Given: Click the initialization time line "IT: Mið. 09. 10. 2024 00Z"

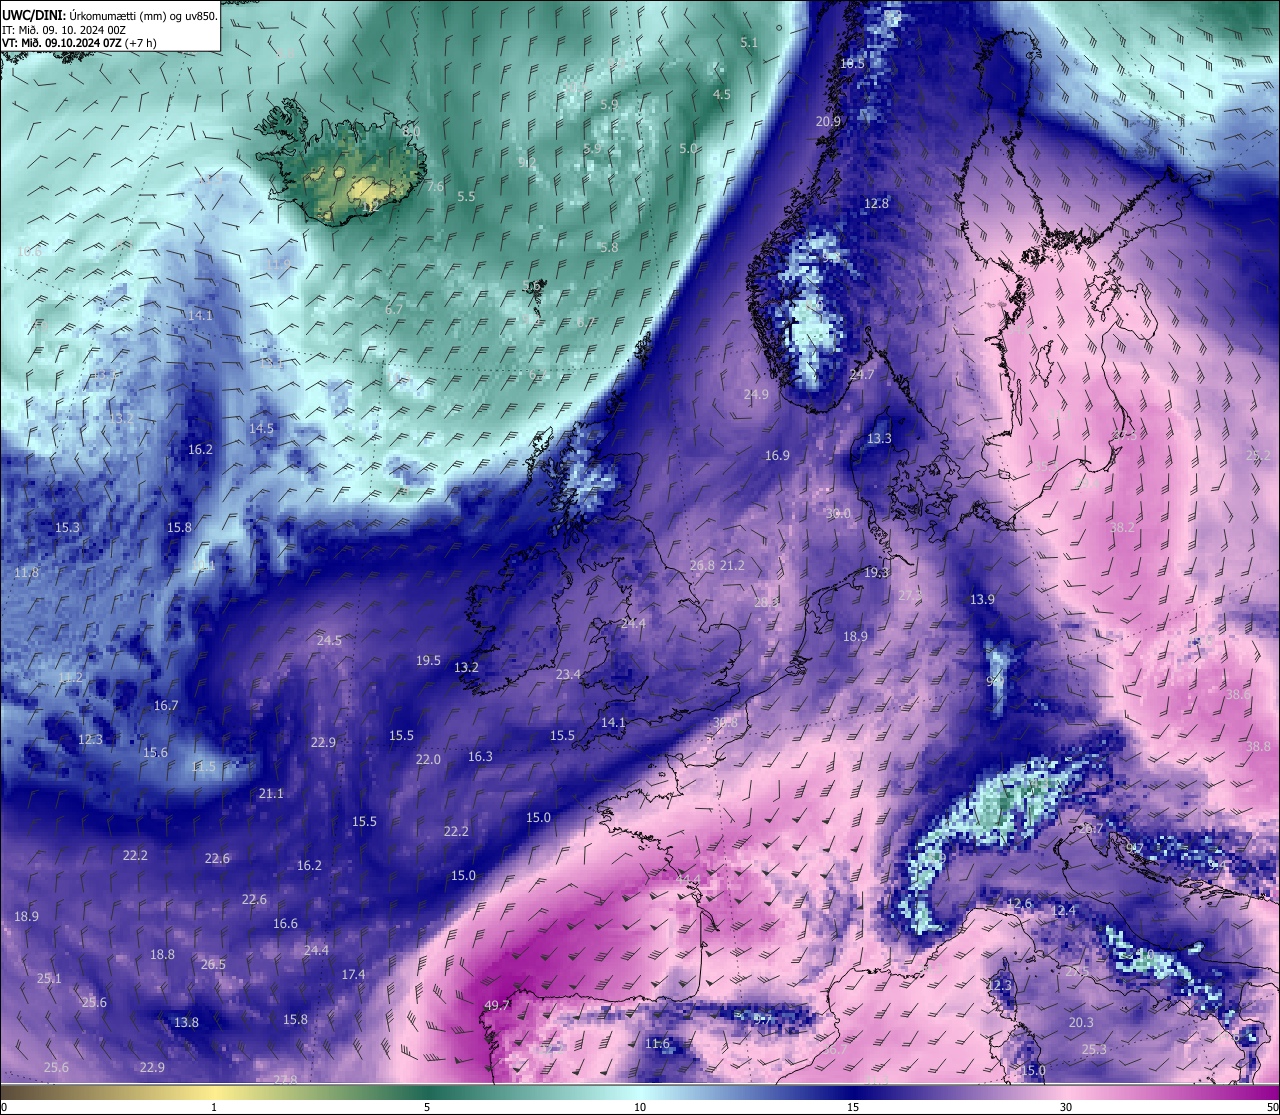Looking at the screenshot, I should [x=63, y=30].
